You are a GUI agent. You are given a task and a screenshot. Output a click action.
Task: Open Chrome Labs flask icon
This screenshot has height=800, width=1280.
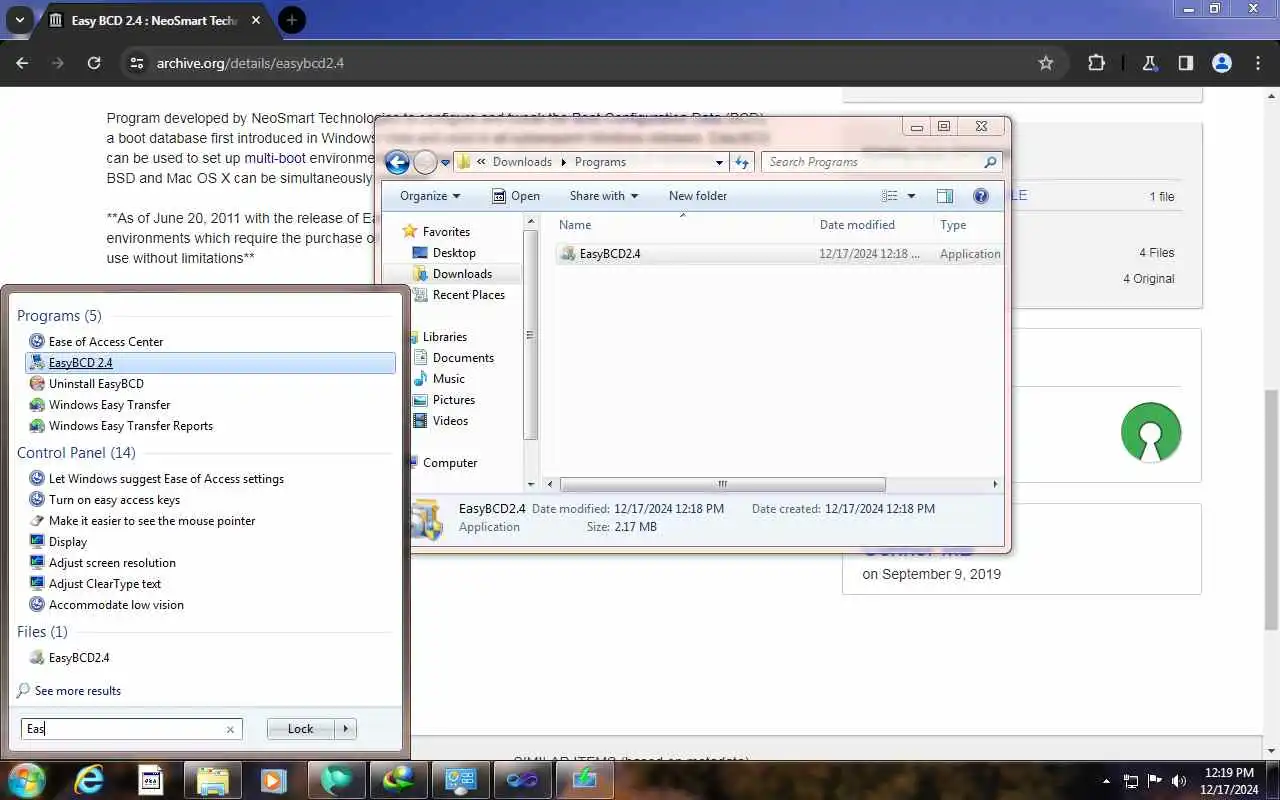(1150, 63)
